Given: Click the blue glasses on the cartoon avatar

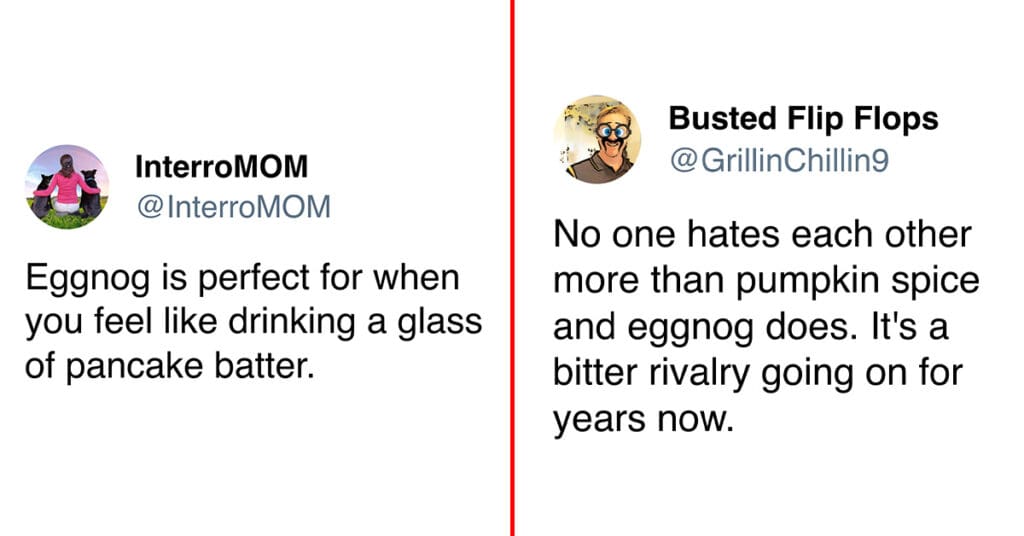Looking at the screenshot, I should click(613, 132).
